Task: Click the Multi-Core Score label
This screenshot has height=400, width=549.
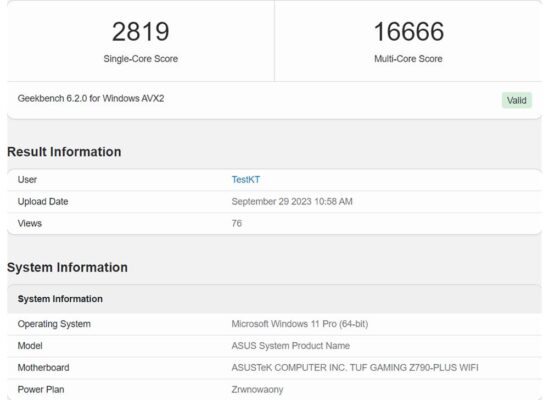Action: (408, 59)
